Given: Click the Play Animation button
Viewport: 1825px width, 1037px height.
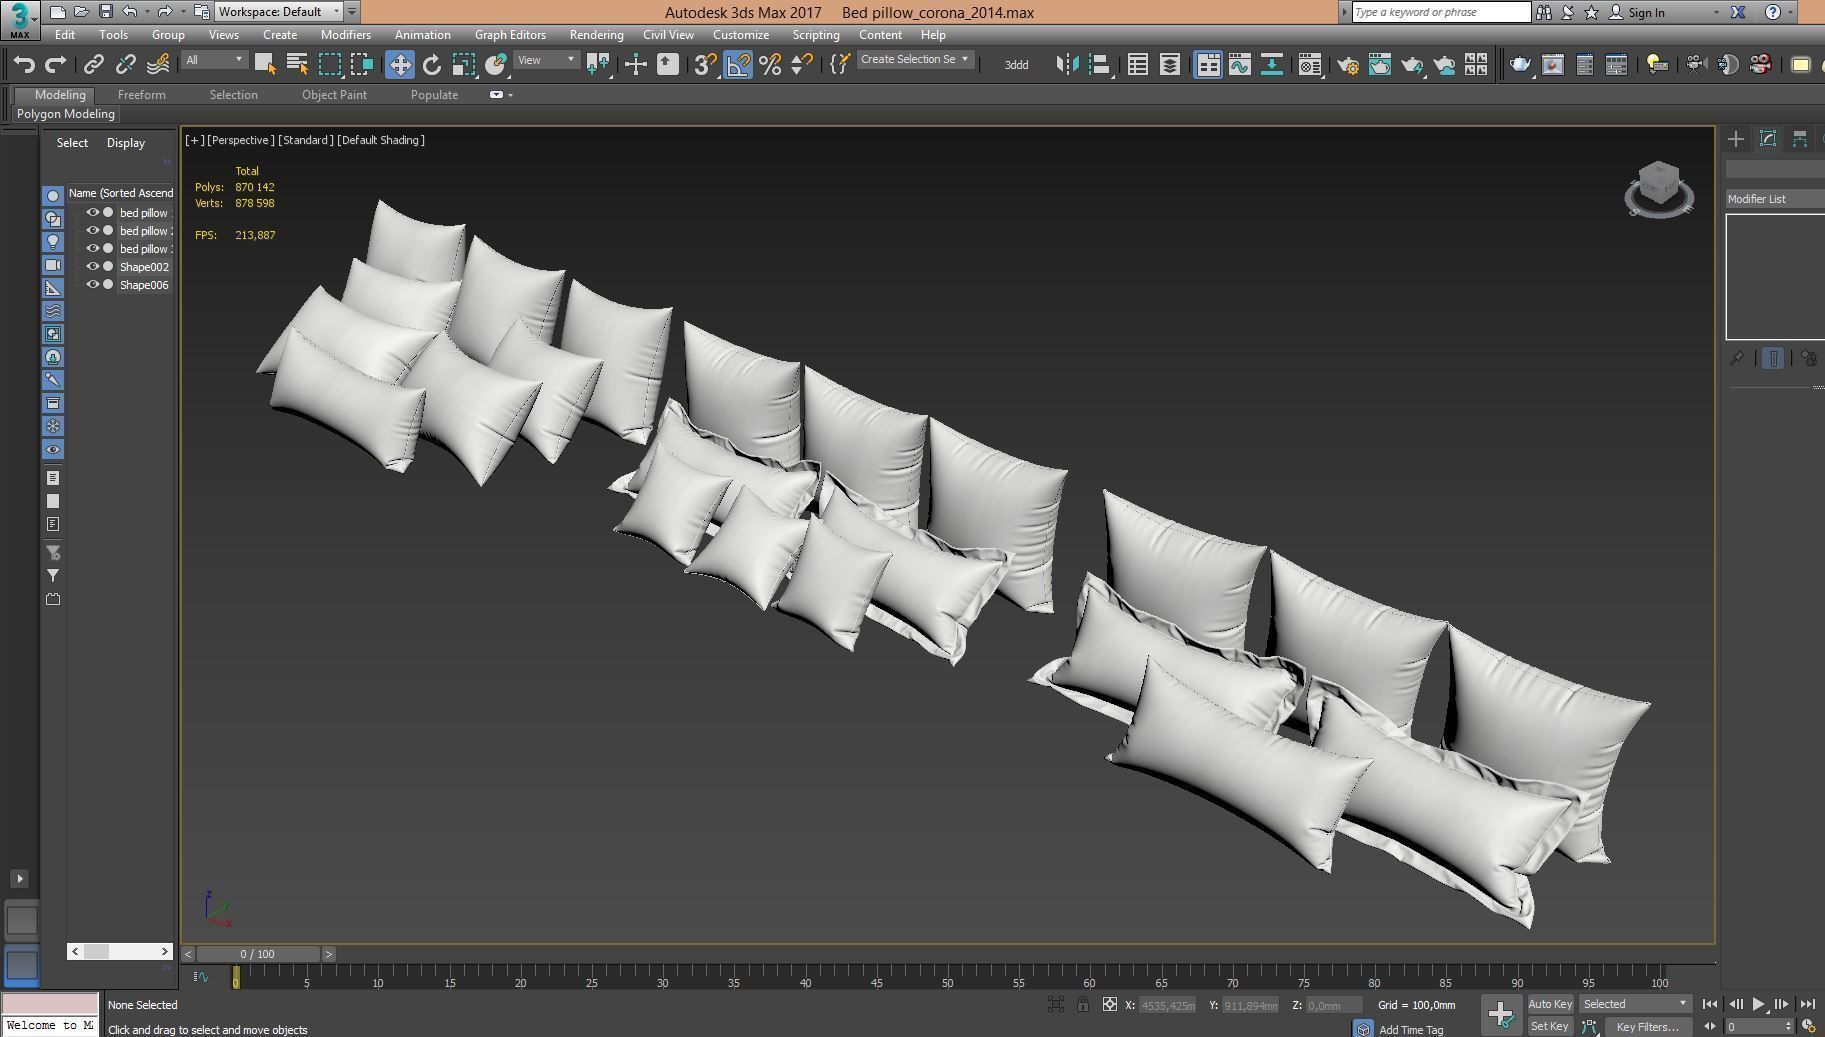Looking at the screenshot, I should (1758, 1004).
